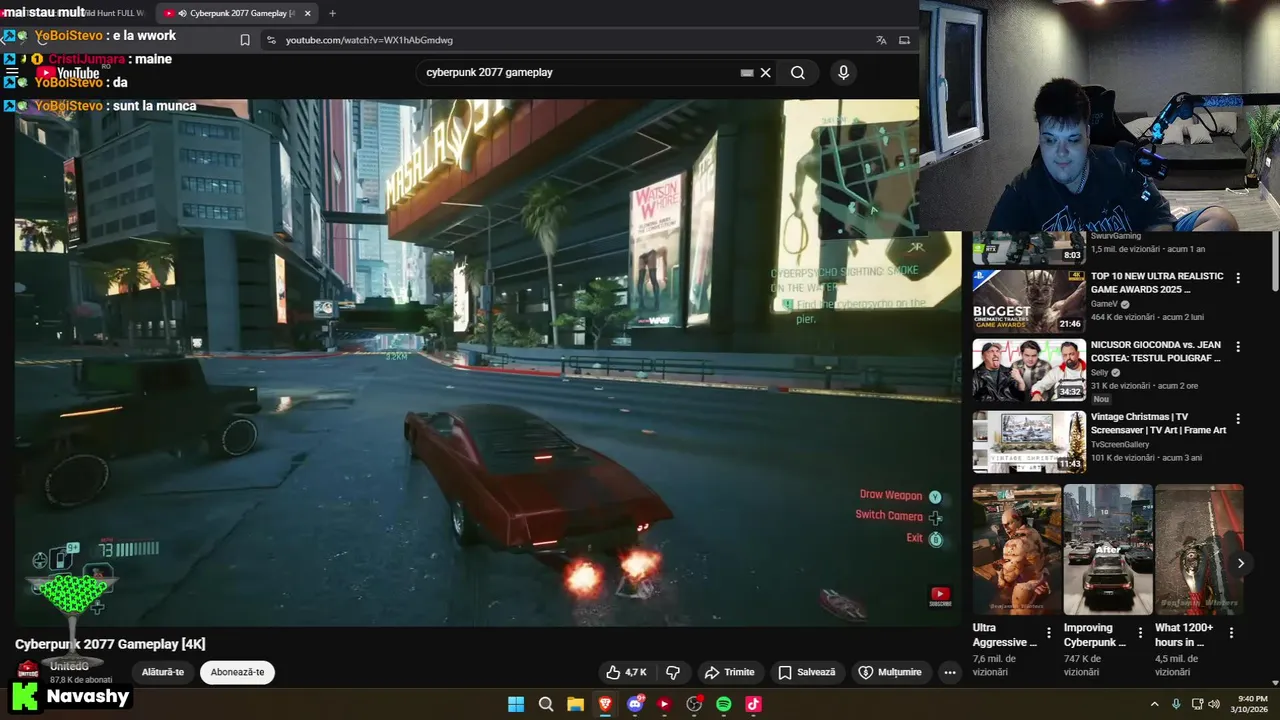Open more actions ellipsis below the video
Image resolution: width=1280 pixels, height=720 pixels.
click(950, 672)
